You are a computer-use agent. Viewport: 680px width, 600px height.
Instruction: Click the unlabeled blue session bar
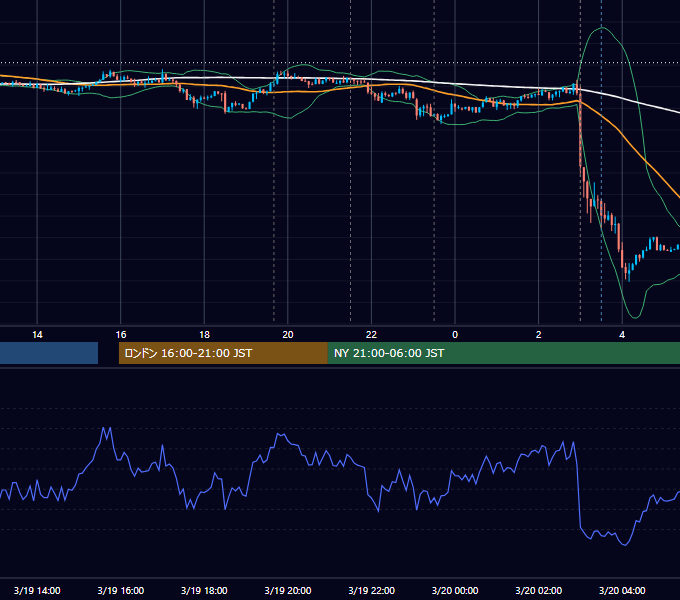tap(49, 353)
